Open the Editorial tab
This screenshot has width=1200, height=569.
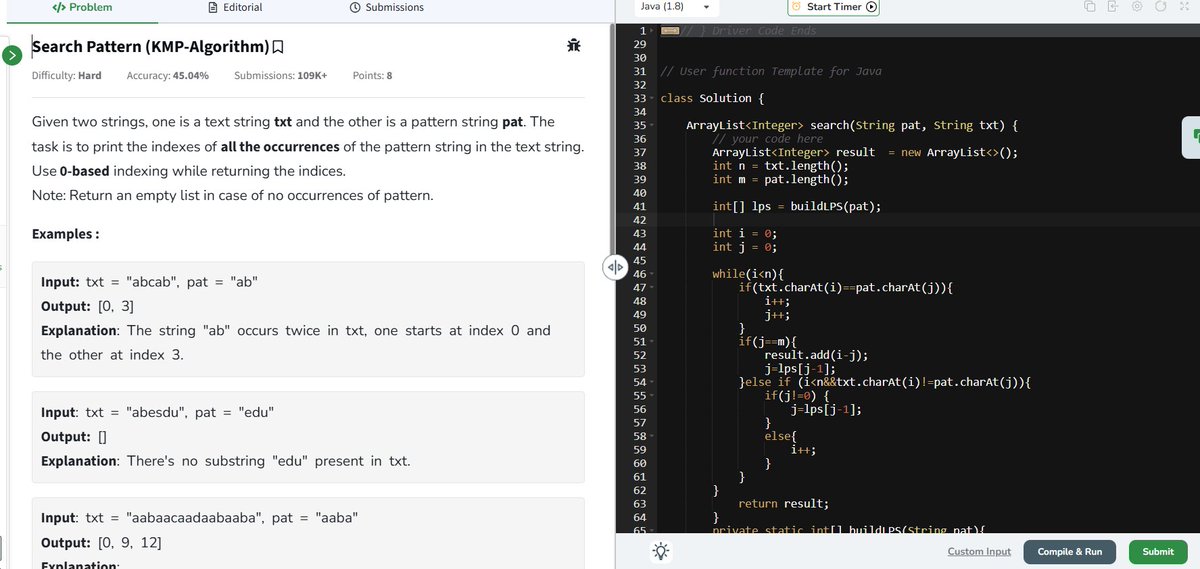coord(235,8)
